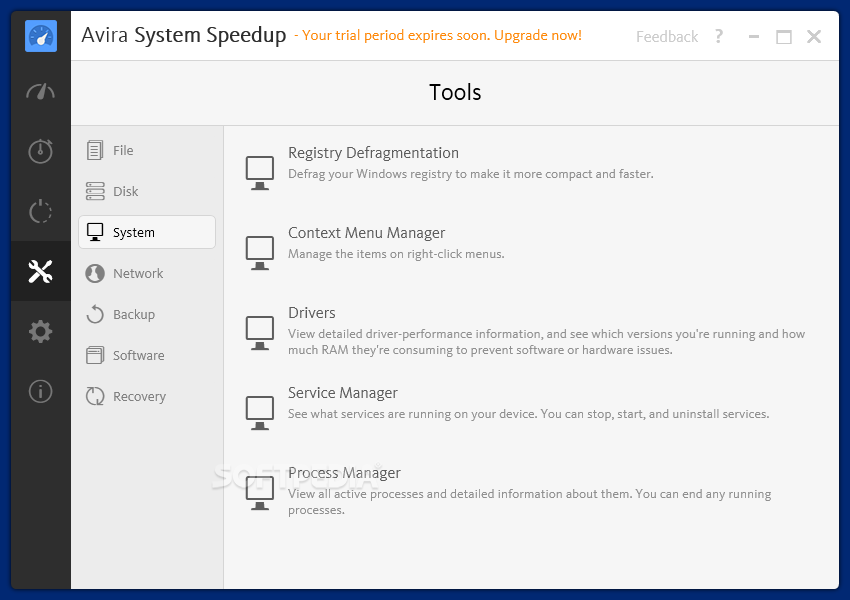Click 'Manage the items on right-click menus.' text
This screenshot has width=850, height=600.
(x=396, y=254)
